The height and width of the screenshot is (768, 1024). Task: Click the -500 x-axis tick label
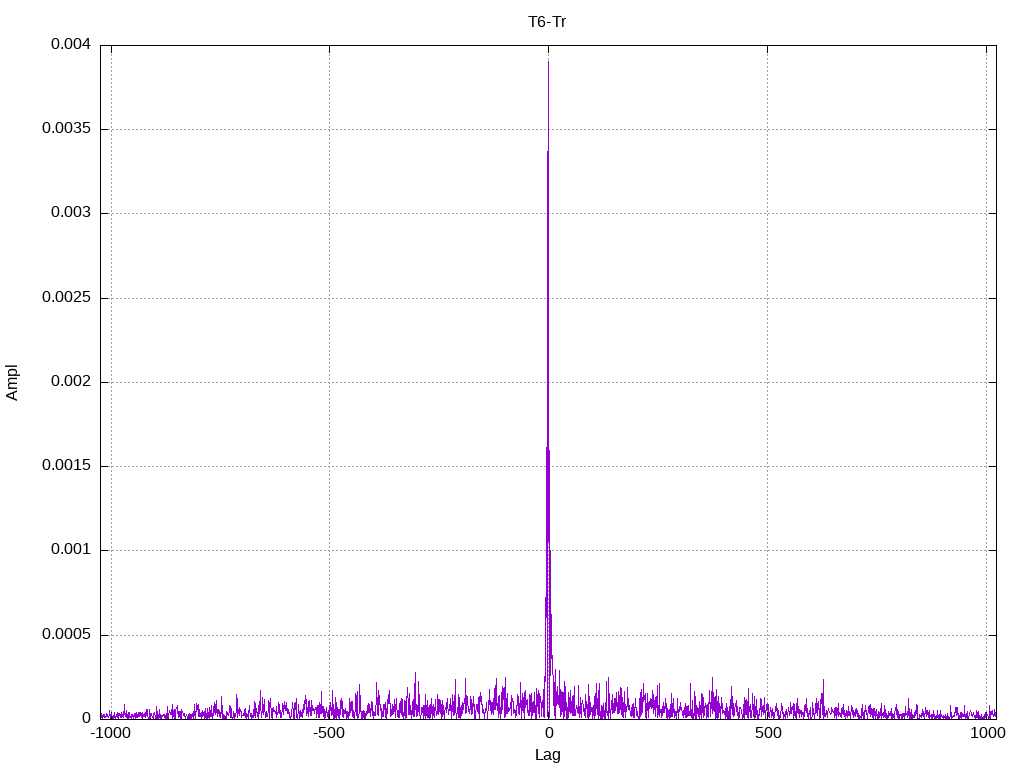click(x=328, y=733)
